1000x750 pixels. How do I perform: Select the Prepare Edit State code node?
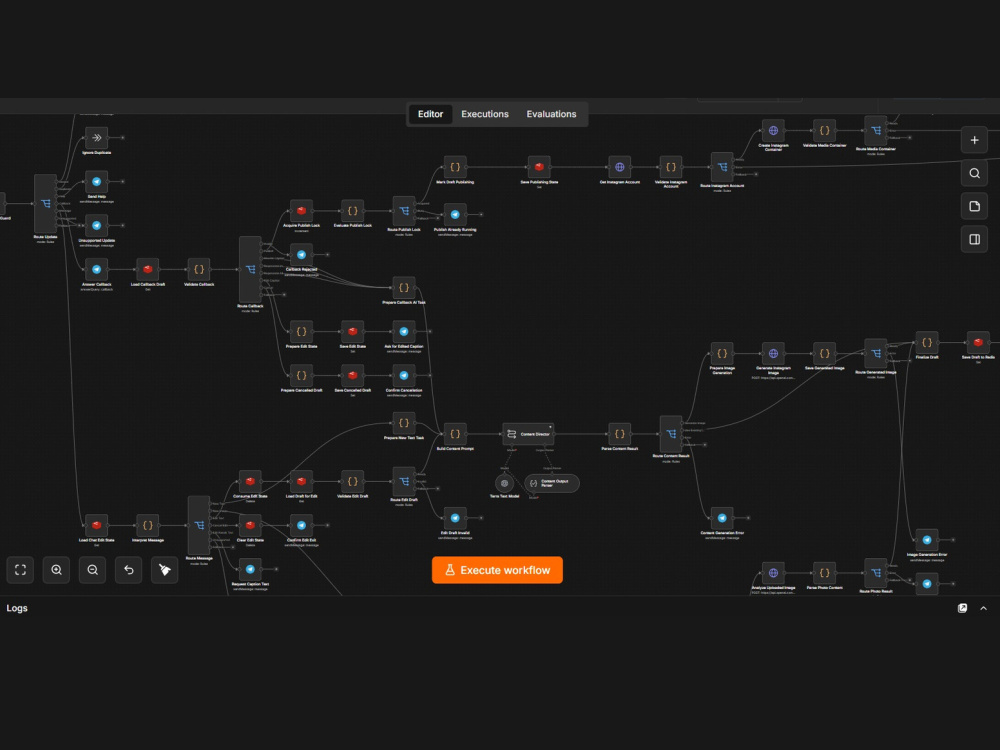pyautogui.click(x=301, y=332)
